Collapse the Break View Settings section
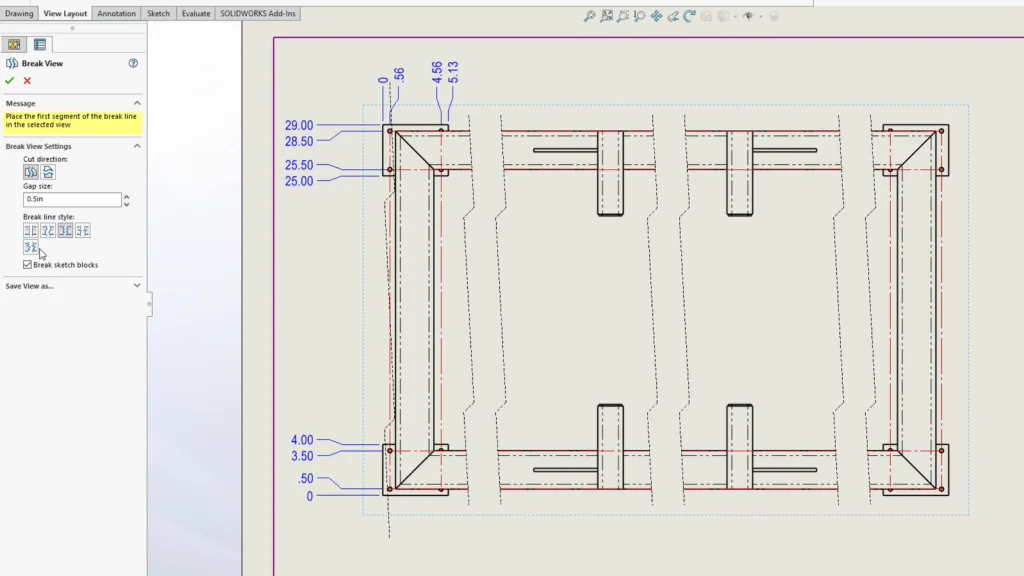The image size is (1024, 576). pos(137,146)
